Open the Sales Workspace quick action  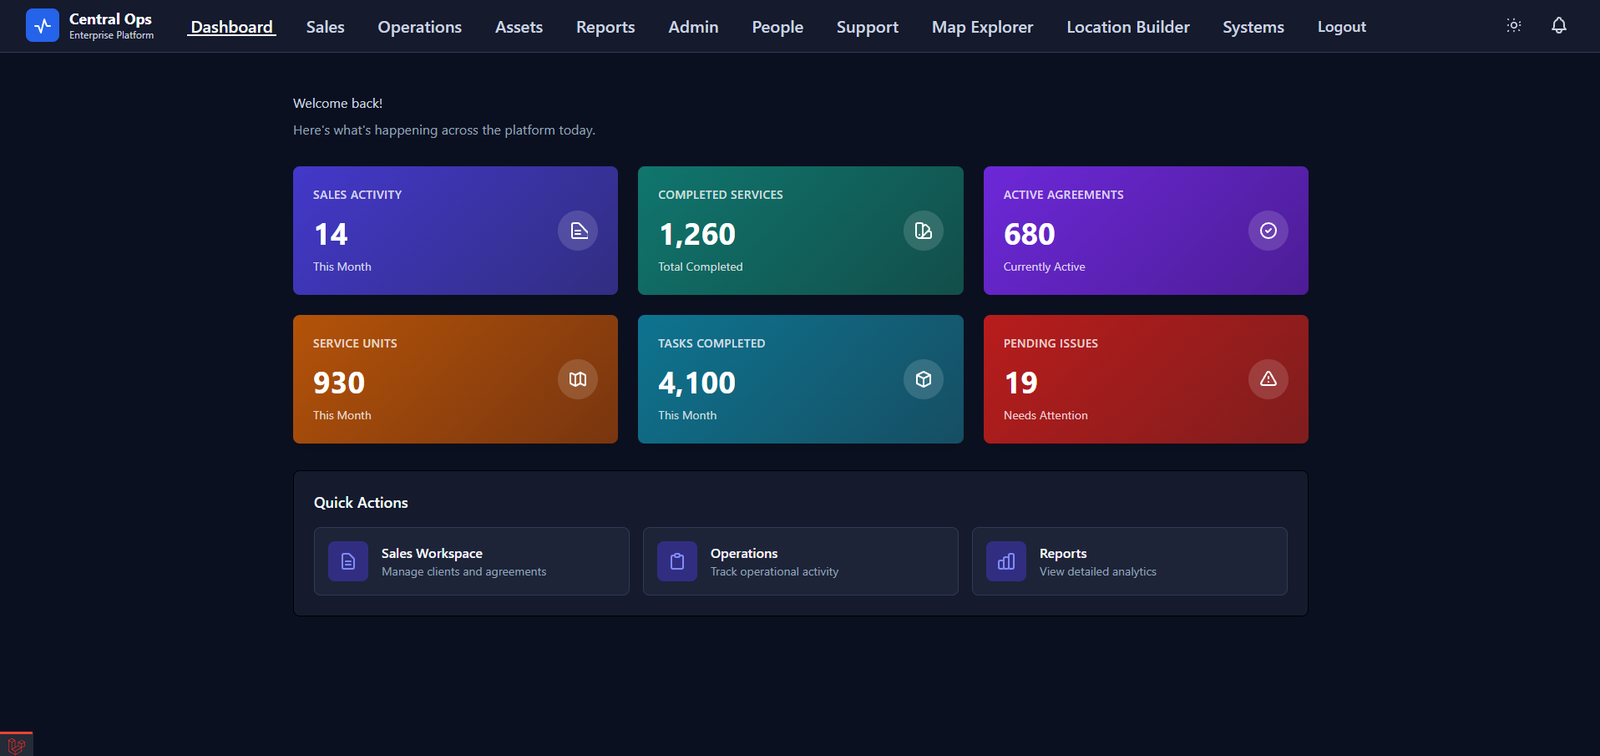click(x=471, y=561)
